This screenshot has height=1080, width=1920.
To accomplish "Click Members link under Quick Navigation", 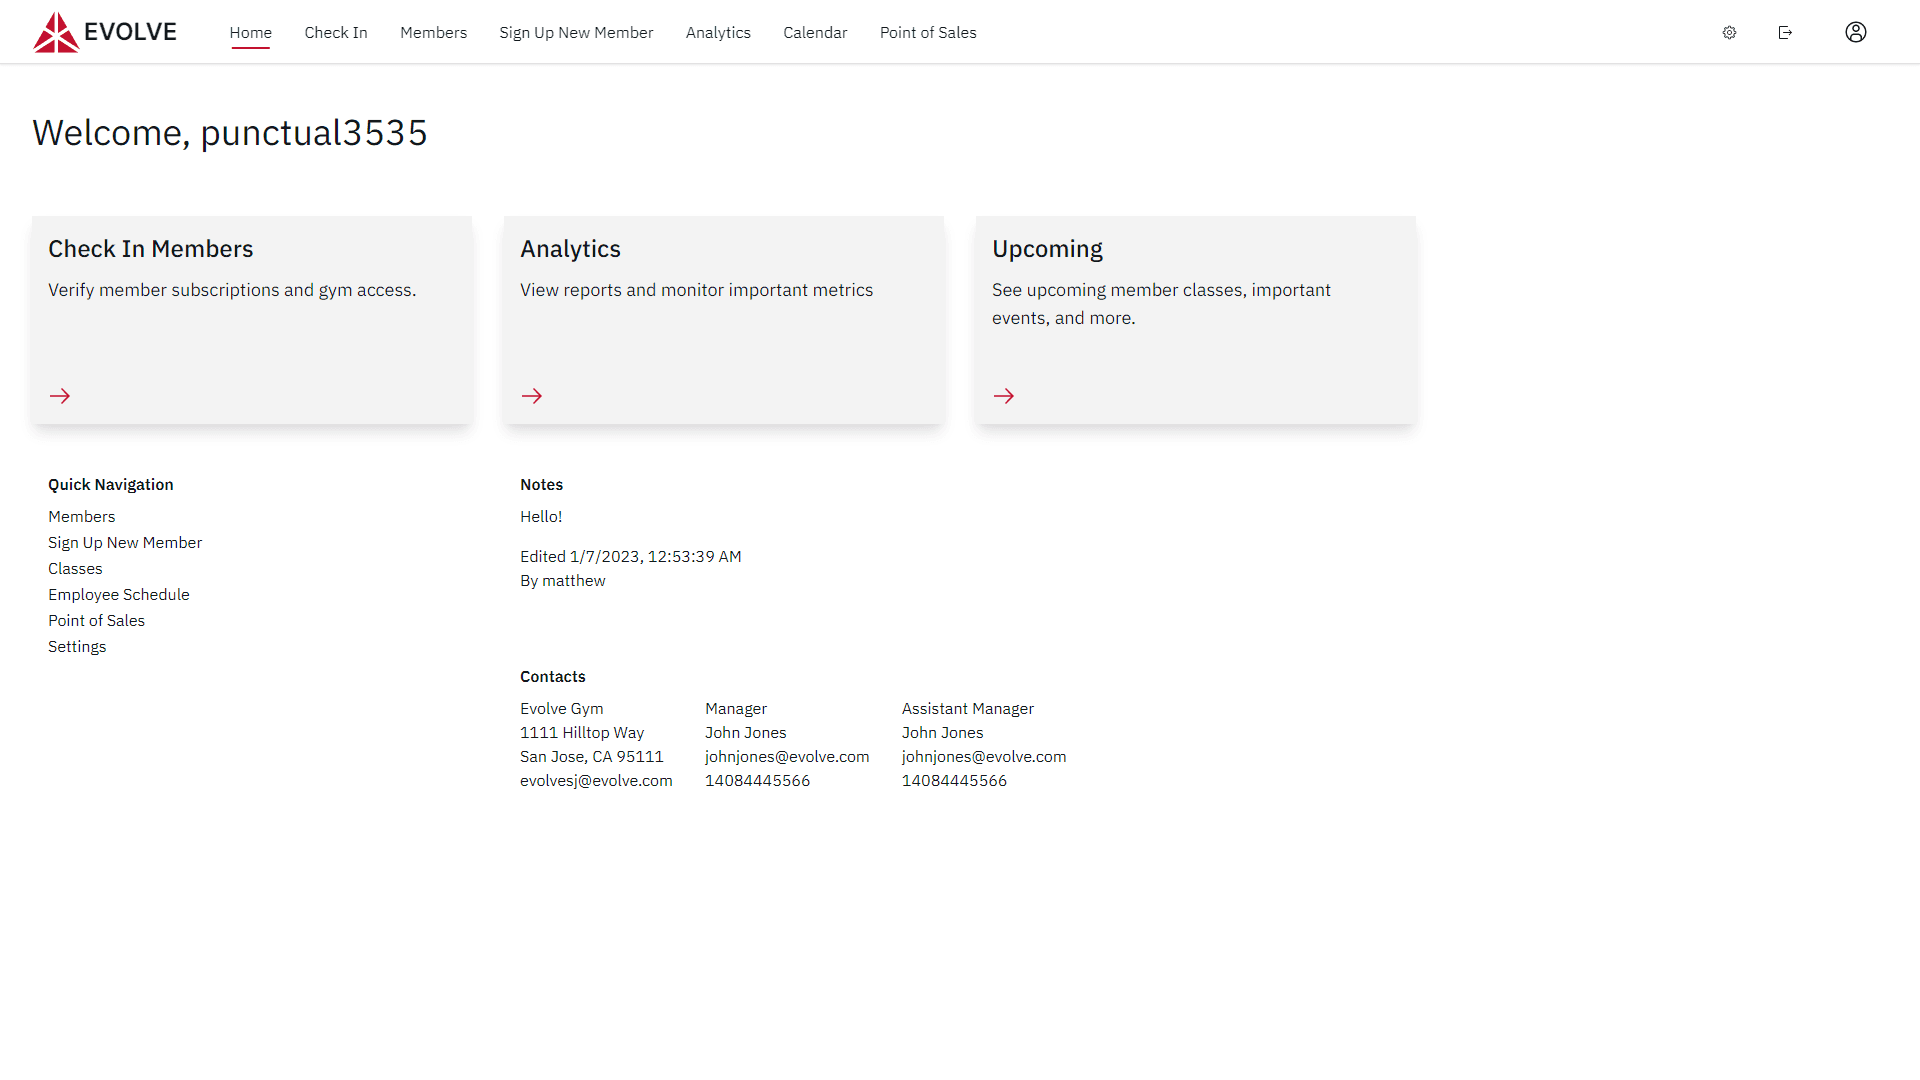I will click(x=82, y=516).
